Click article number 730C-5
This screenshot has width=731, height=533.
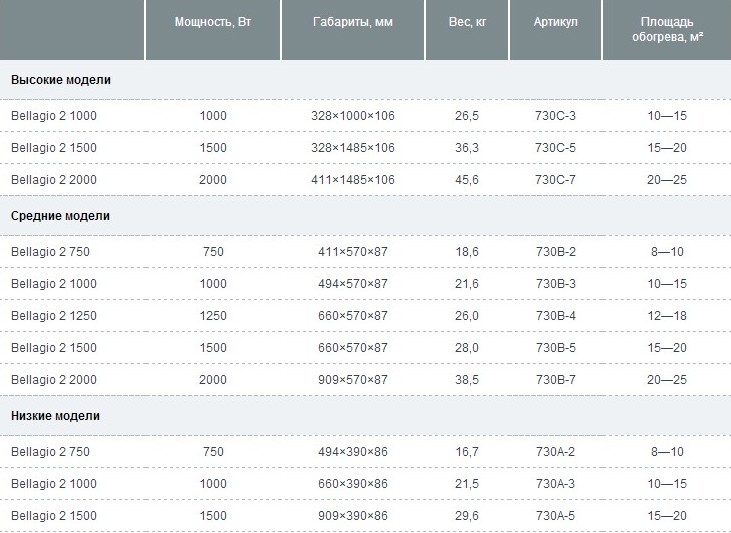click(x=555, y=148)
